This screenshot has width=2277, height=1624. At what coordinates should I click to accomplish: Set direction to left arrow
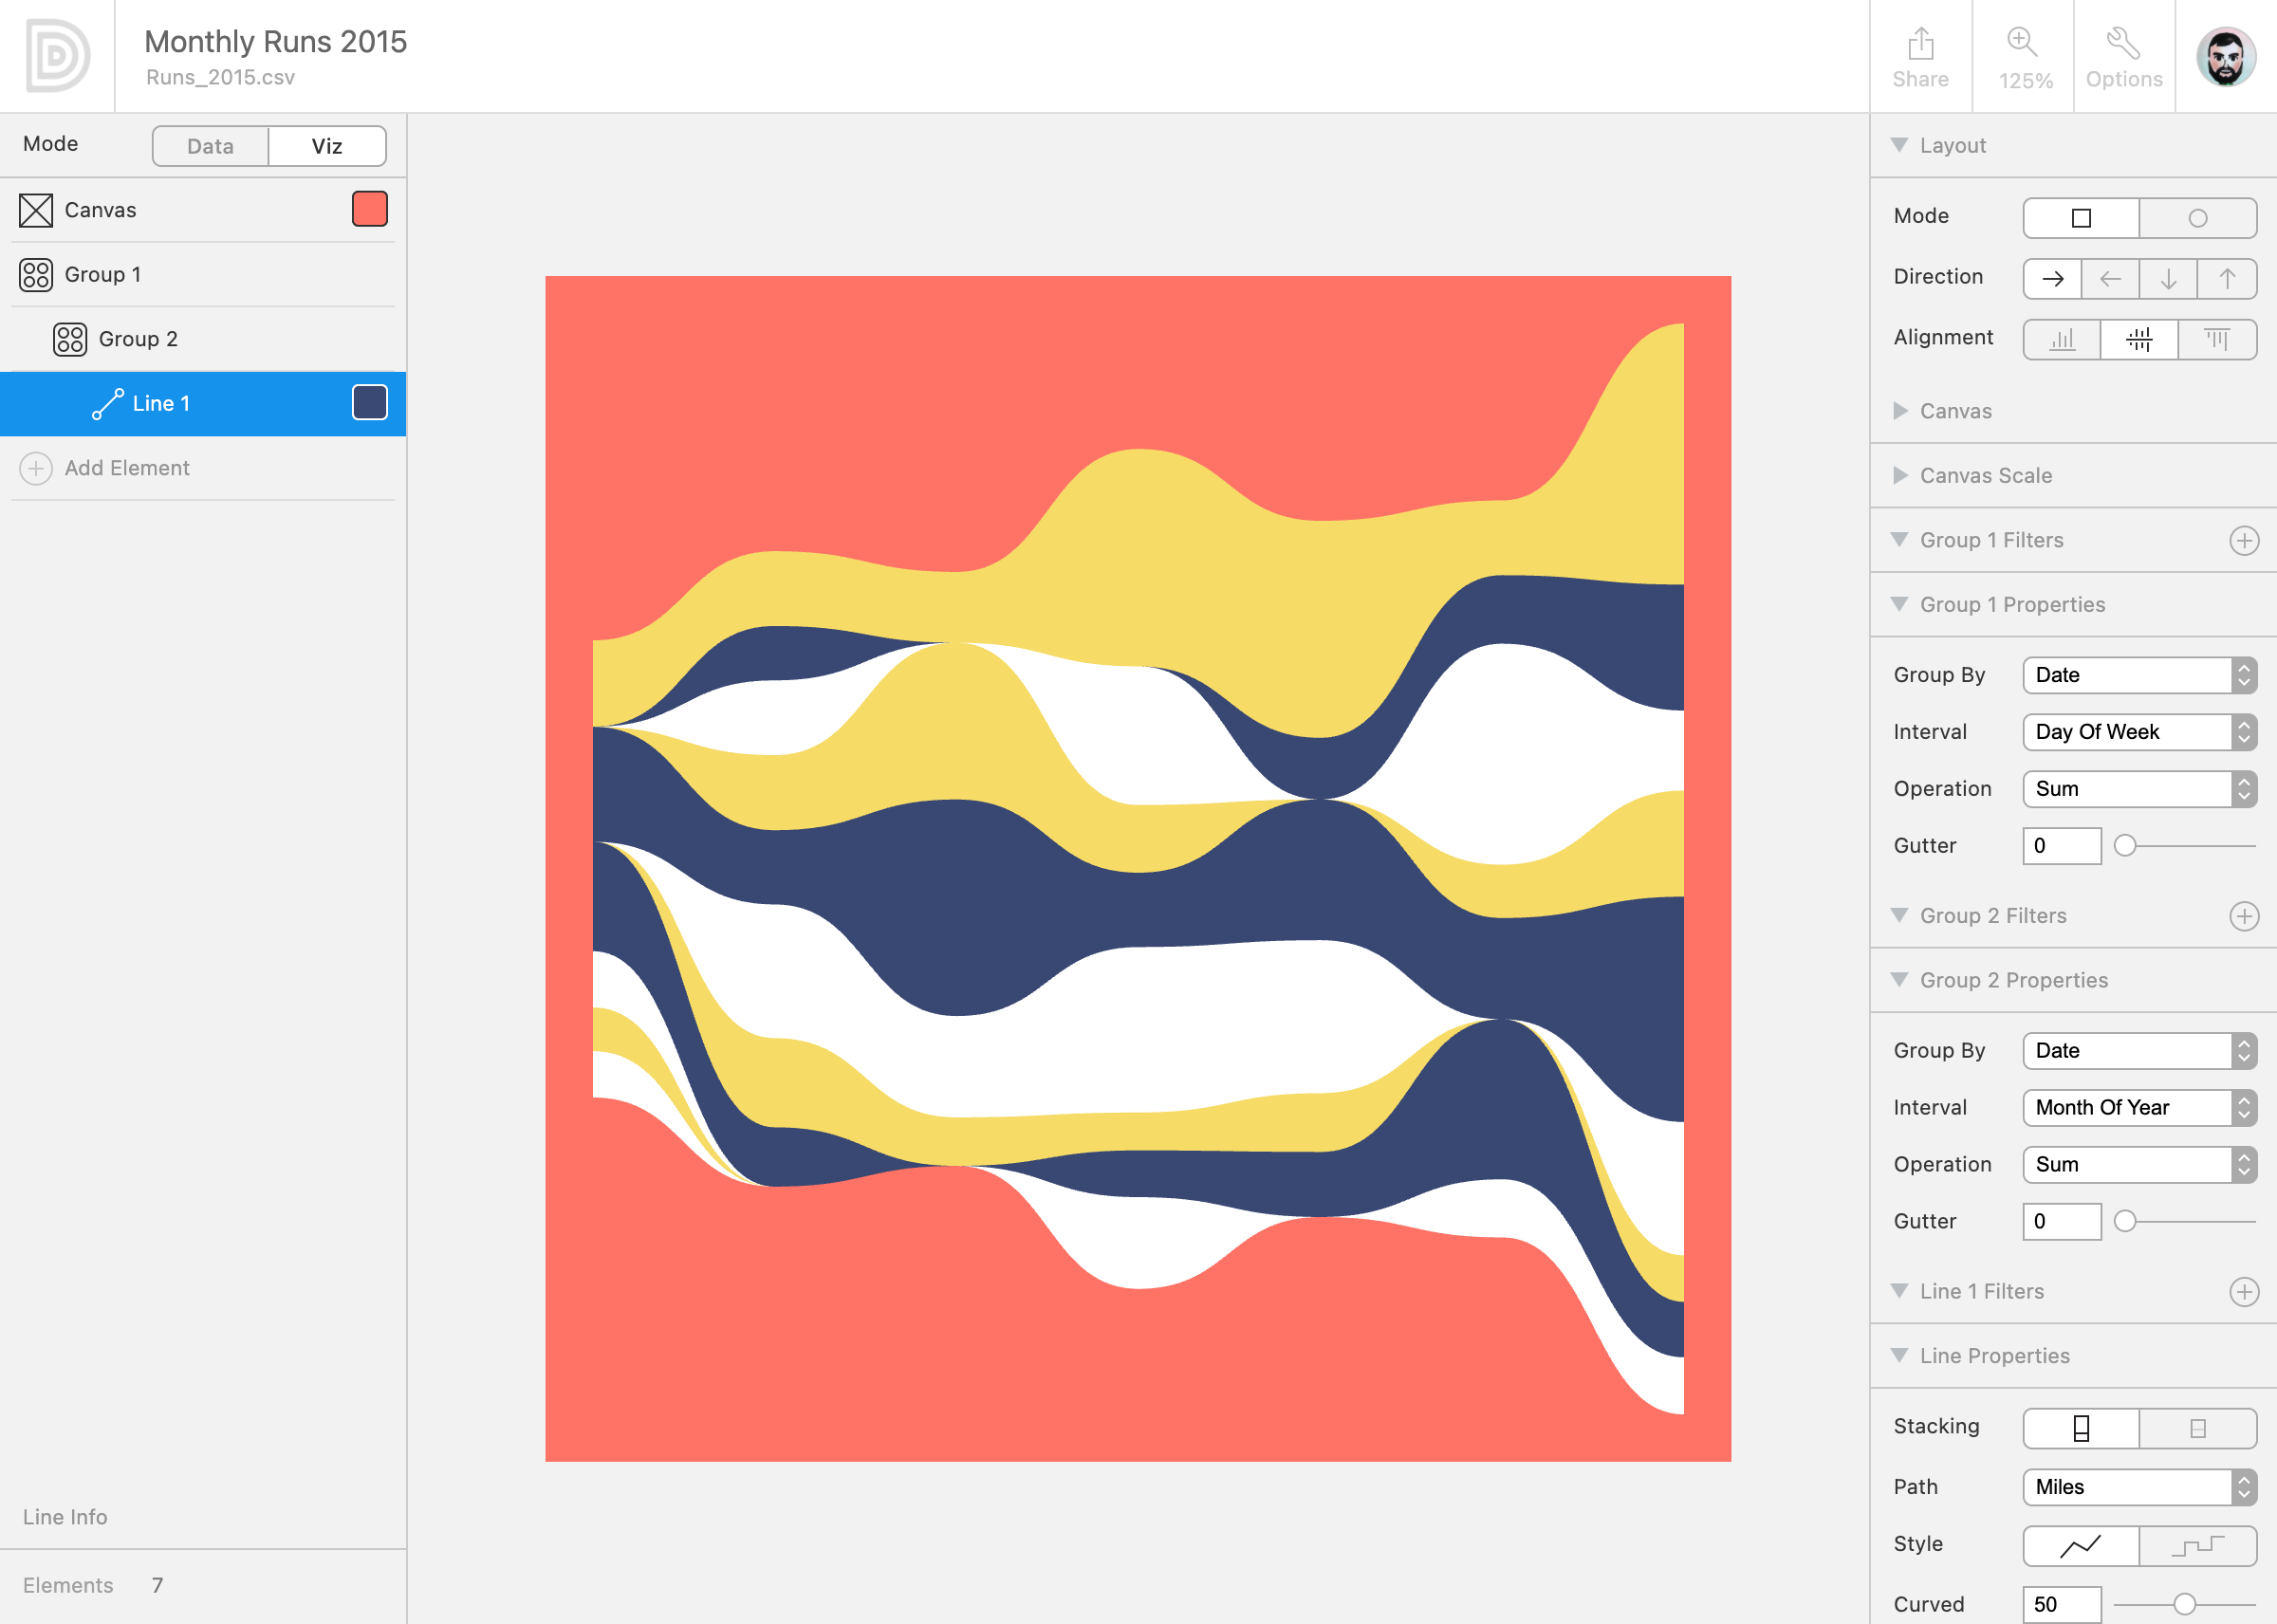tap(2111, 279)
